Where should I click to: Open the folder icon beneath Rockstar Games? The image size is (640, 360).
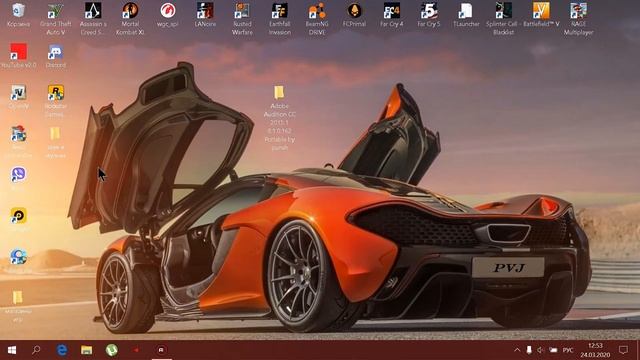(x=56, y=133)
